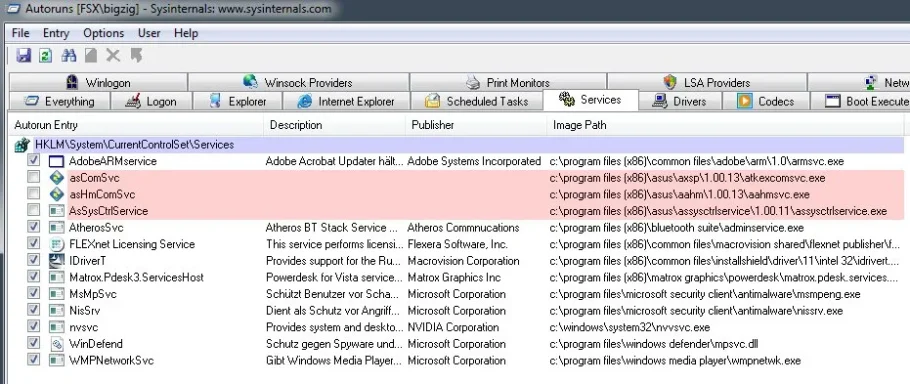This screenshot has width=910, height=384.
Task: Click the Delete X toolbar icon
Action: (x=113, y=56)
